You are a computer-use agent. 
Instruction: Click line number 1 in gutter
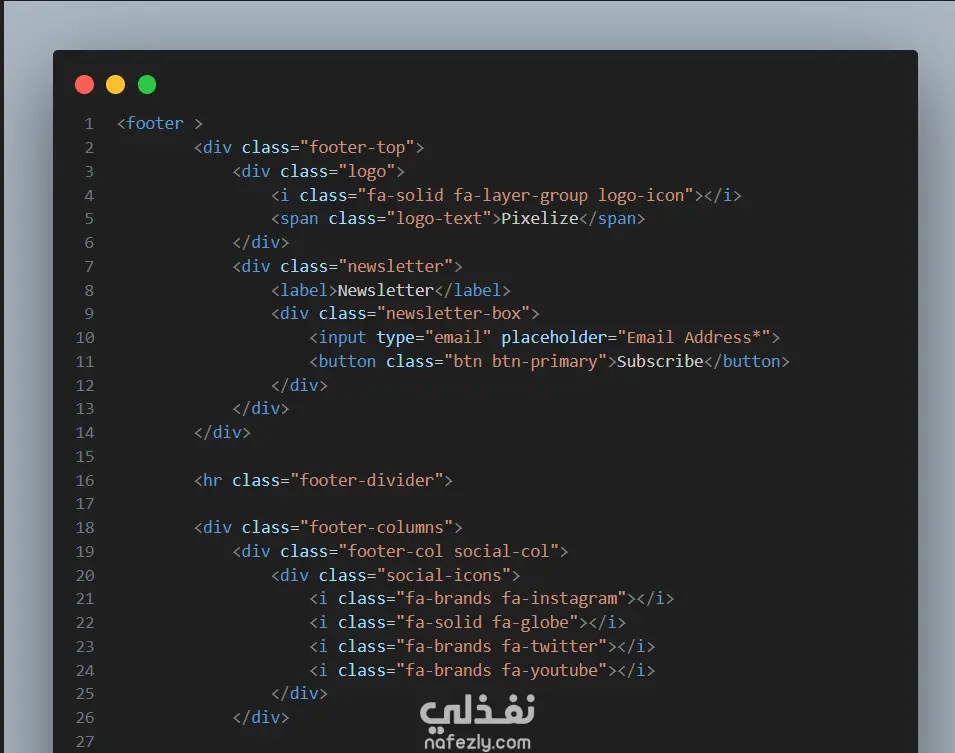(x=89, y=124)
